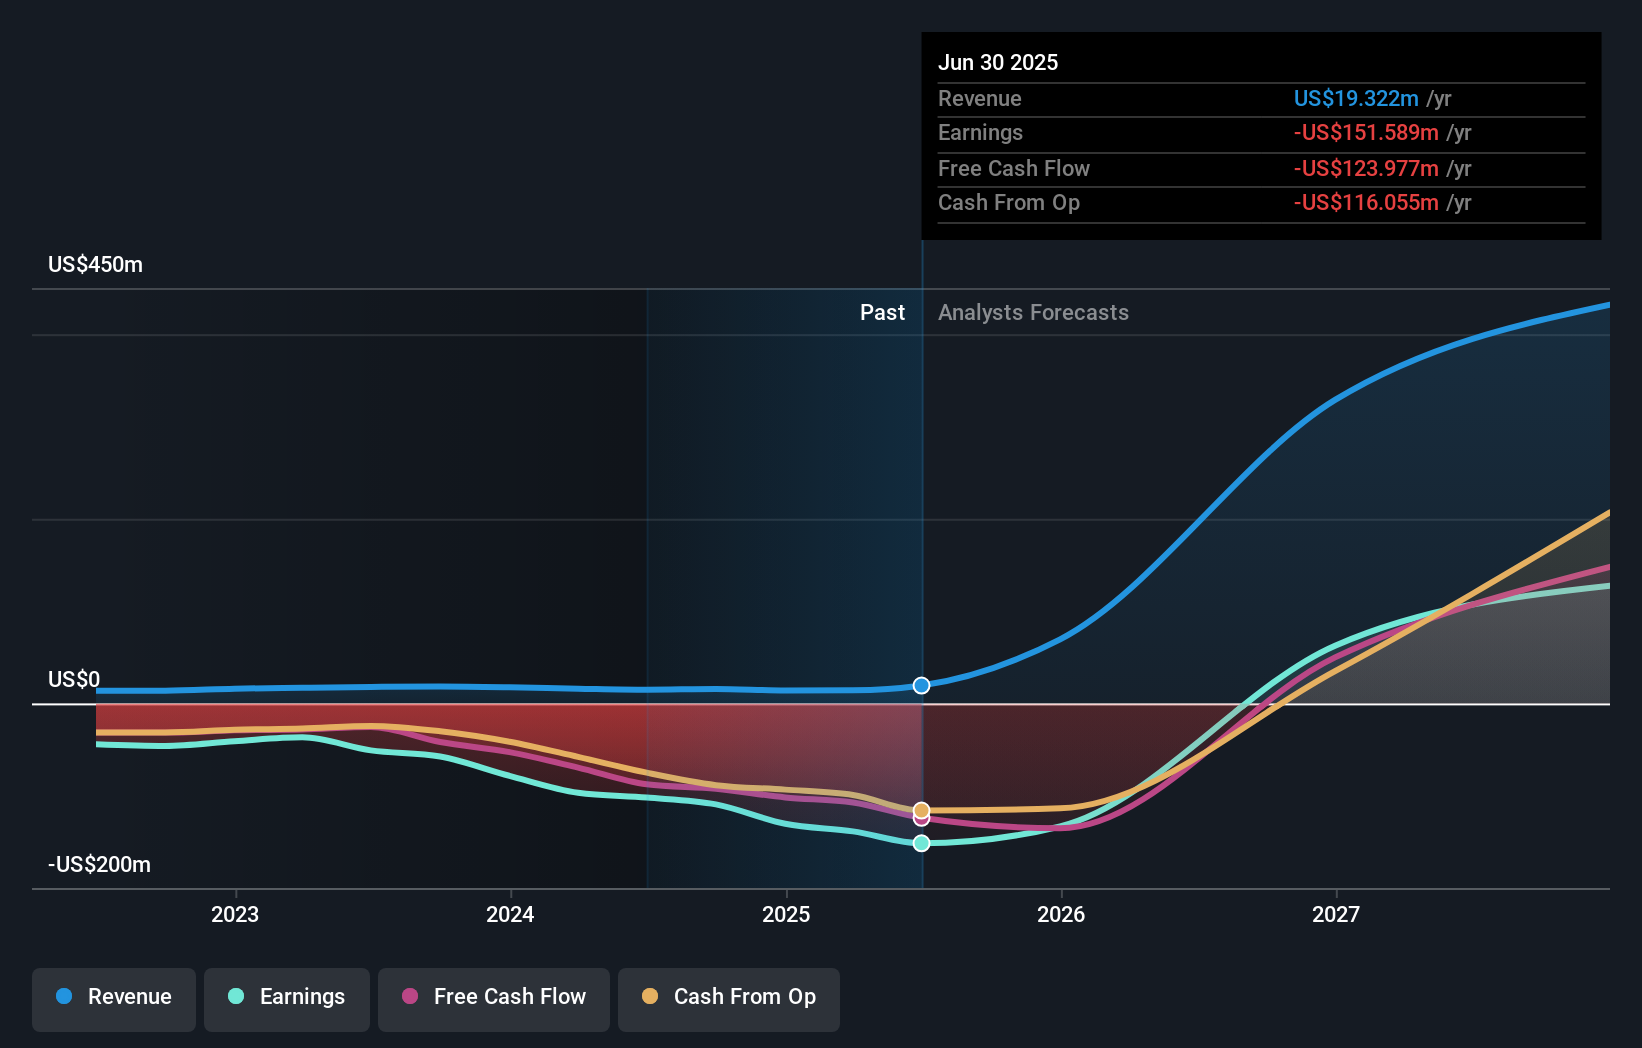Viewport: 1642px width, 1048px height.
Task: Toggle the Earnings legend button
Action: click(x=287, y=999)
